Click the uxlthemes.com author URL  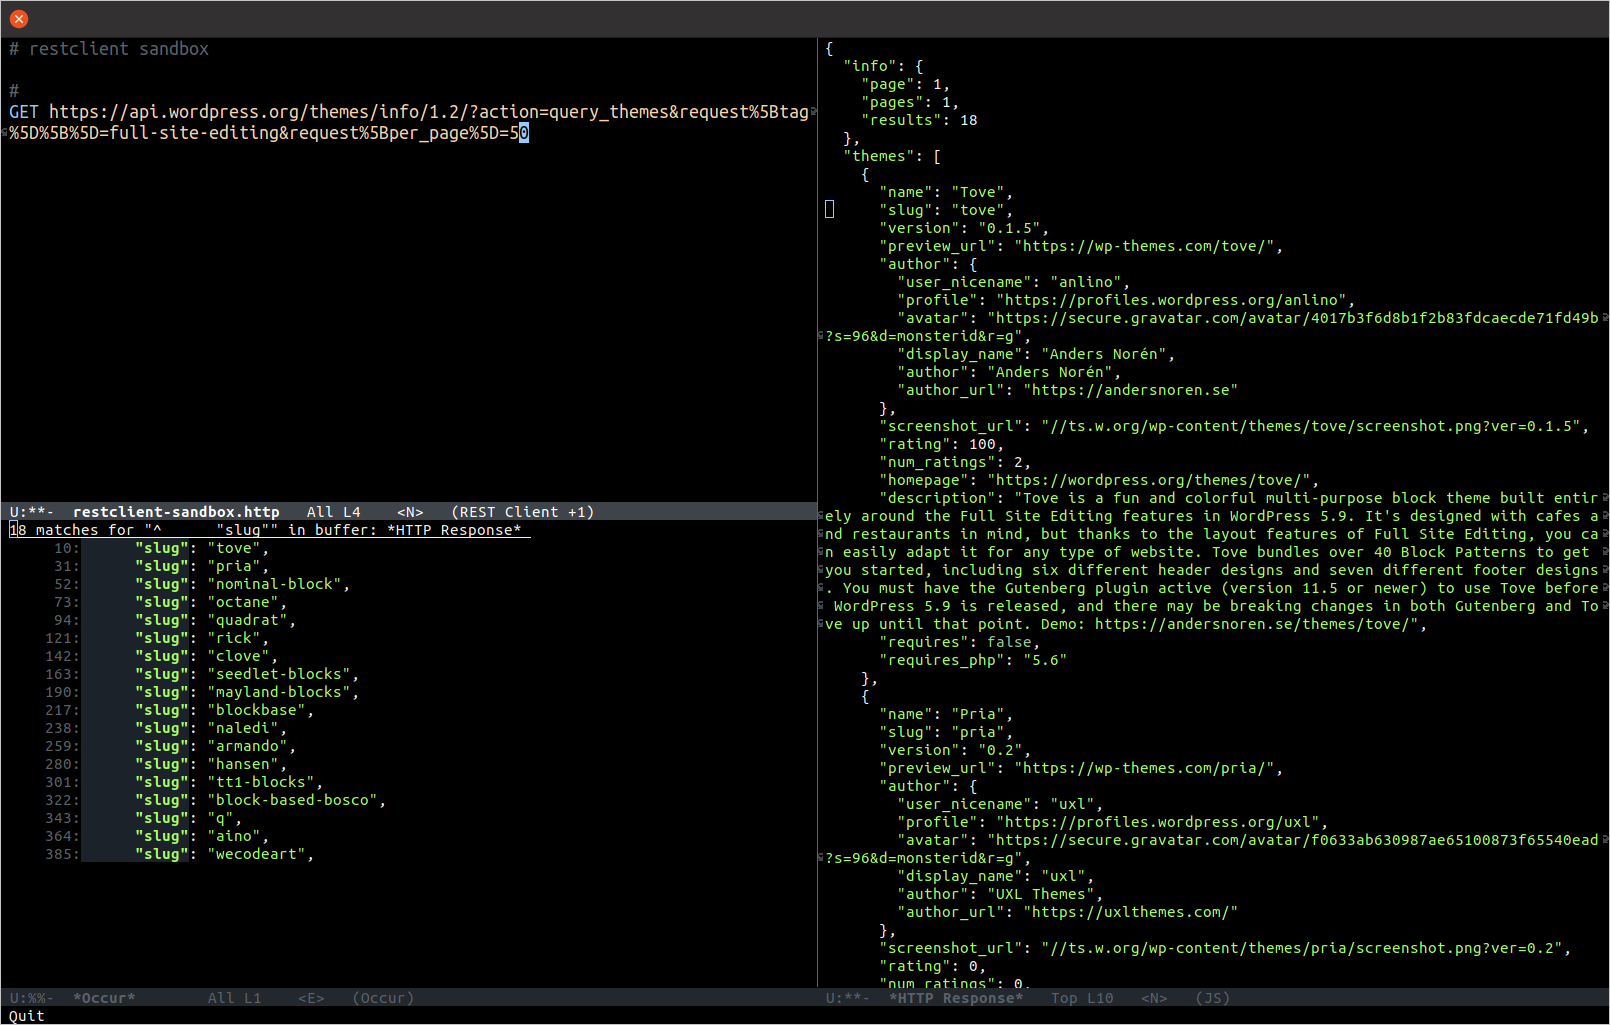coord(1130,912)
